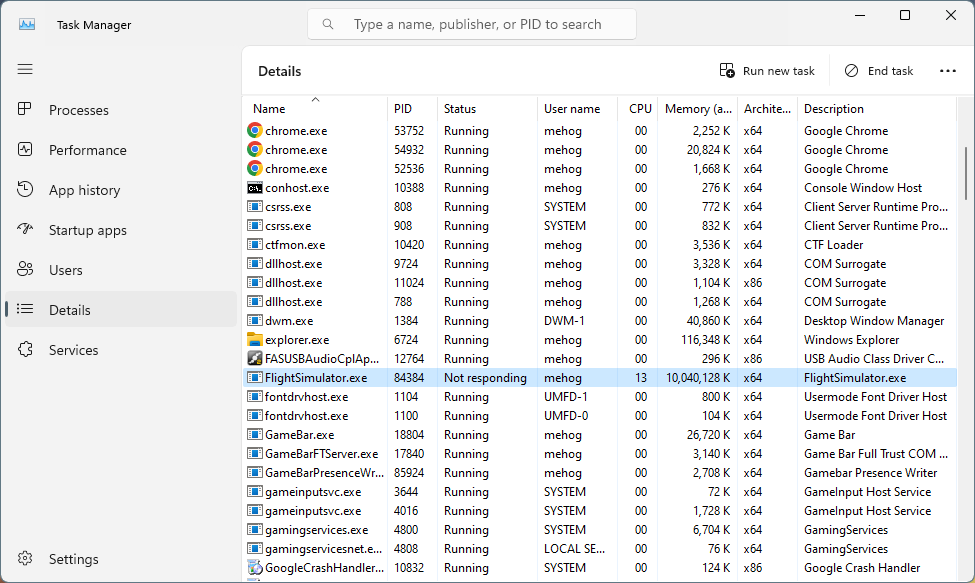Sort by the Architecture column header

pyautogui.click(x=767, y=109)
